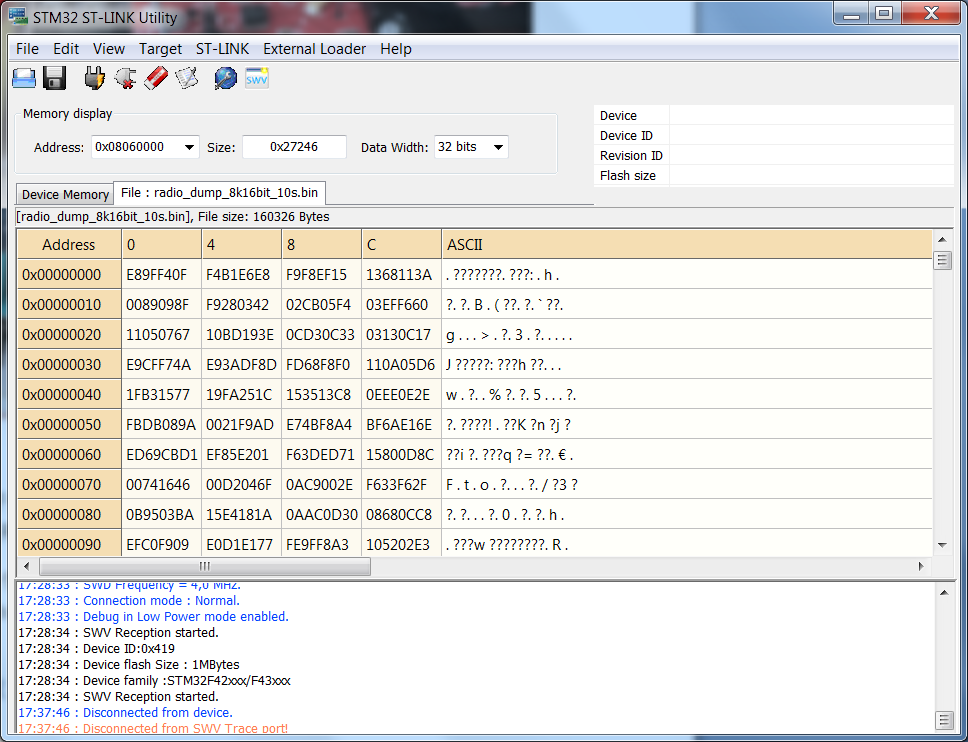This screenshot has width=968, height=742.
Task: Open the Data Width dropdown
Action: pyautogui.click(x=497, y=147)
